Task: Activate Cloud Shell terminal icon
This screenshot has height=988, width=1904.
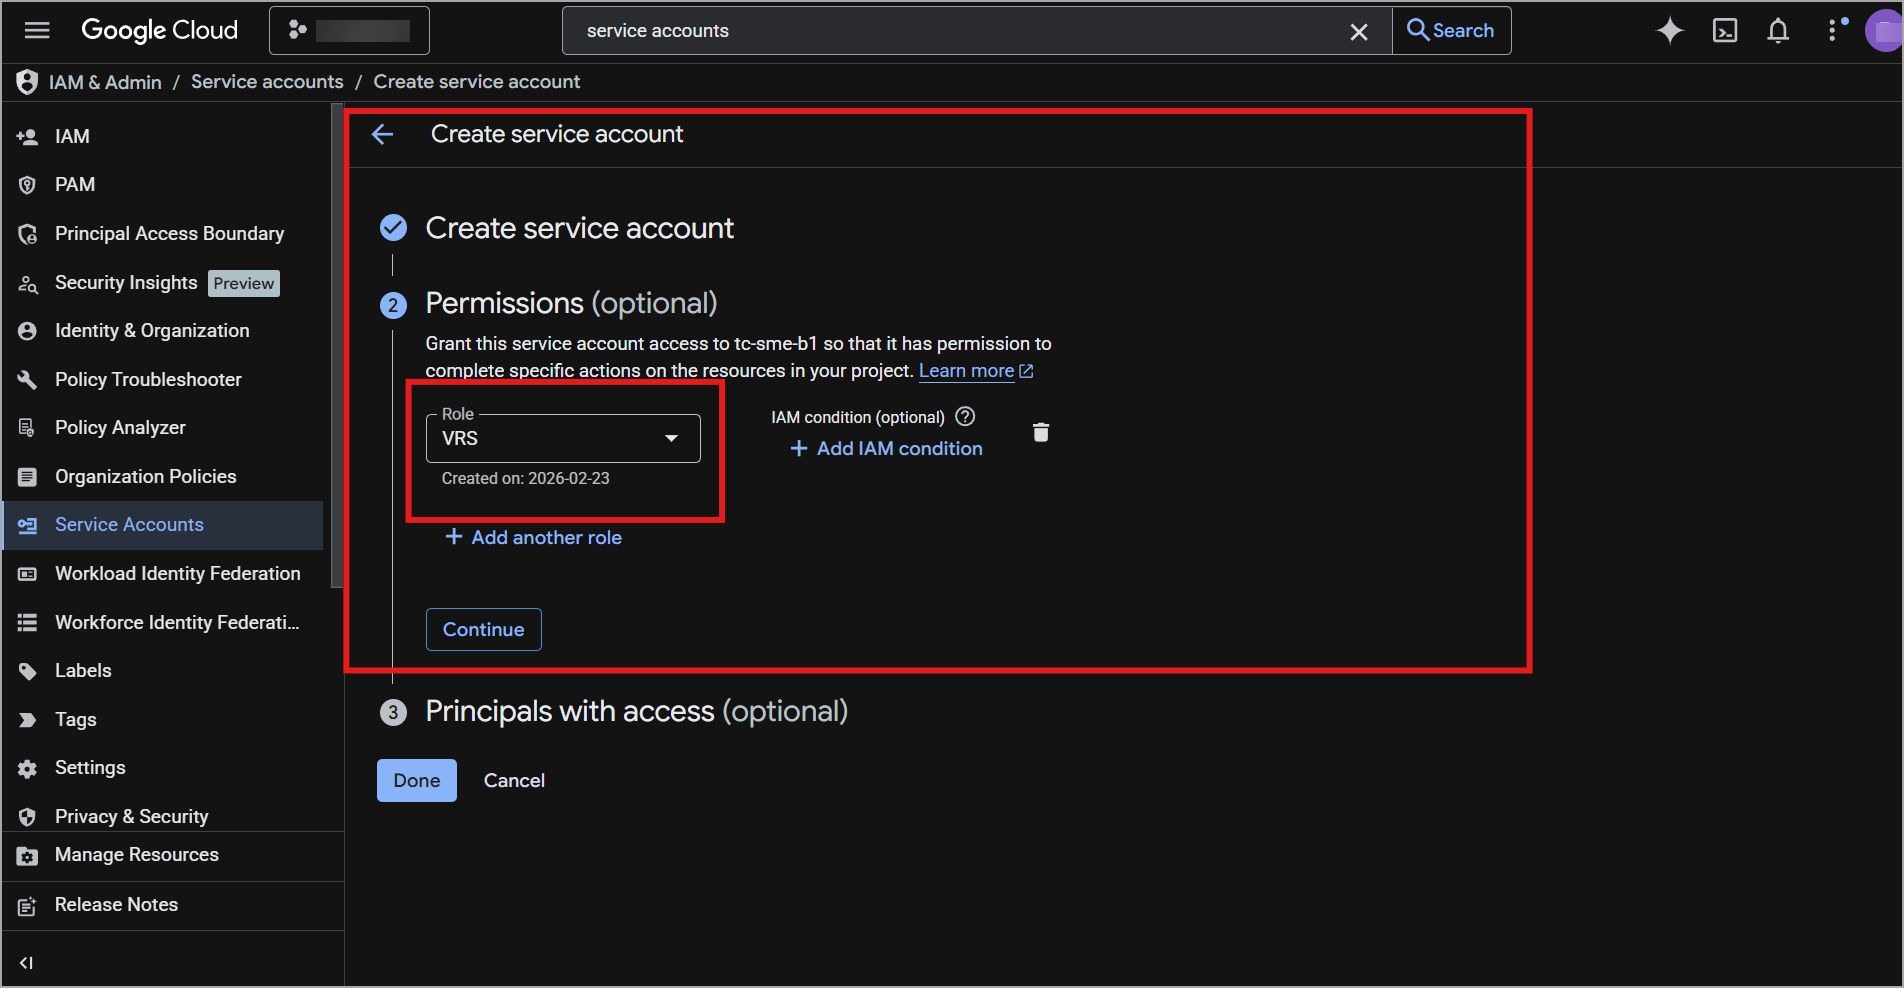Action: point(1725,31)
